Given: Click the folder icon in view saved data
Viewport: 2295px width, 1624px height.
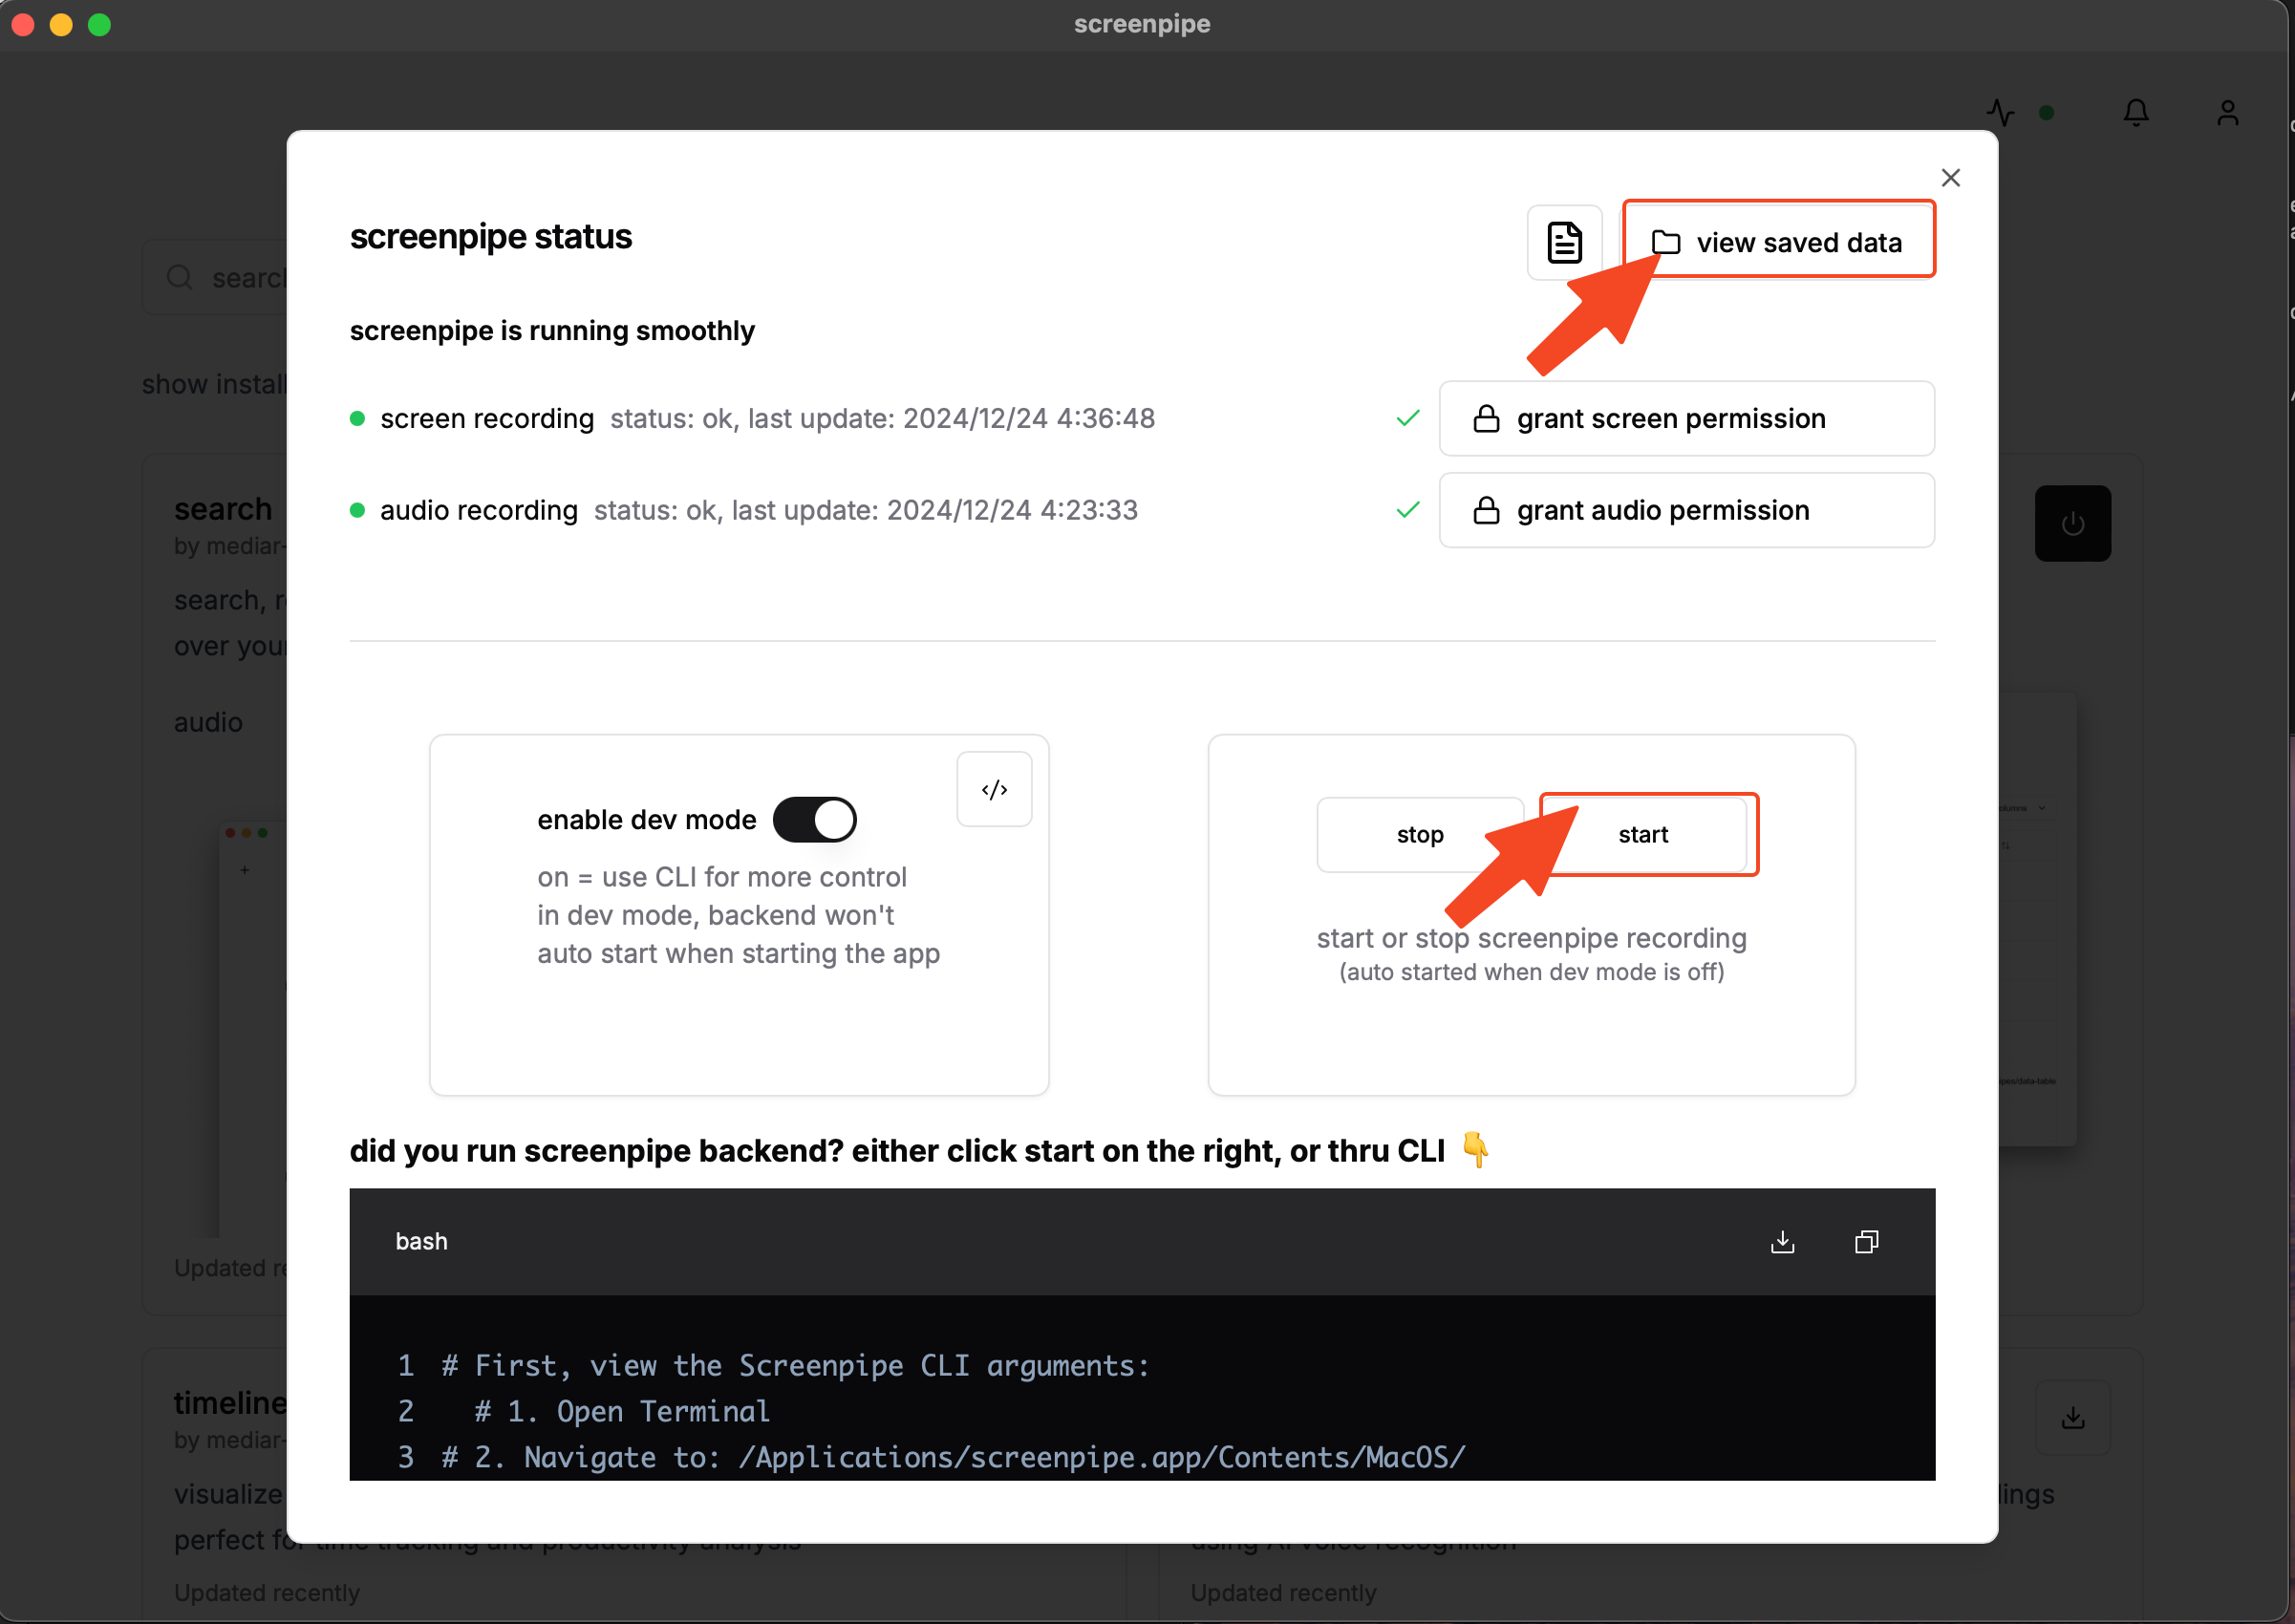Looking at the screenshot, I should point(1665,242).
